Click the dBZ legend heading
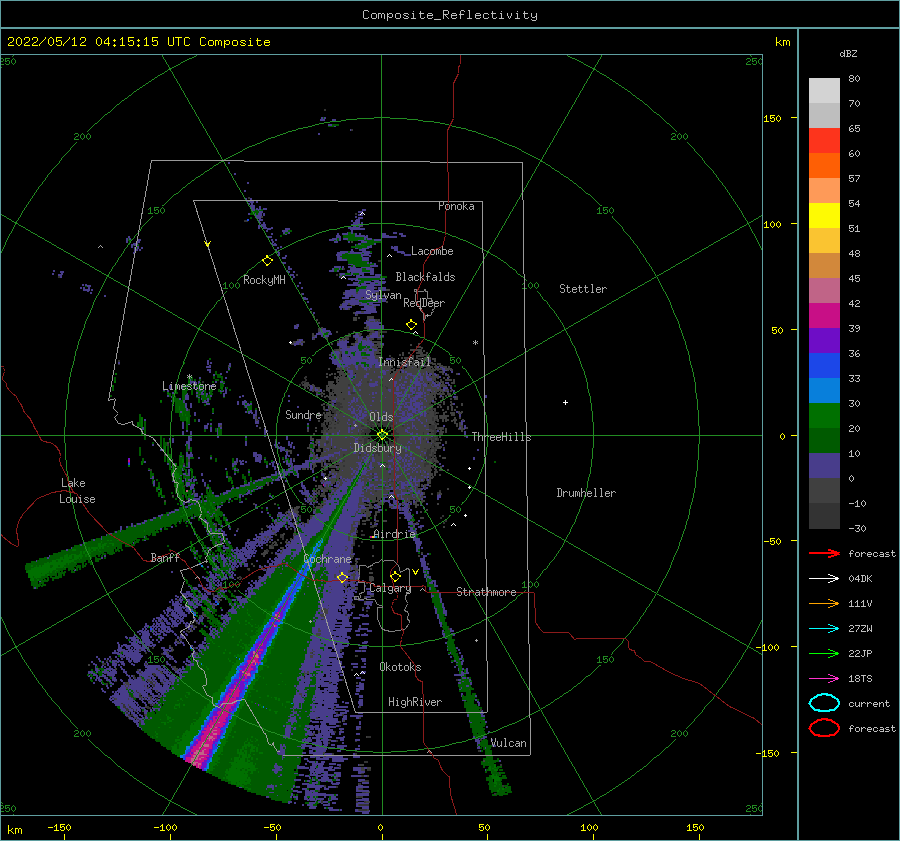This screenshot has width=900, height=841. [x=848, y=54]
